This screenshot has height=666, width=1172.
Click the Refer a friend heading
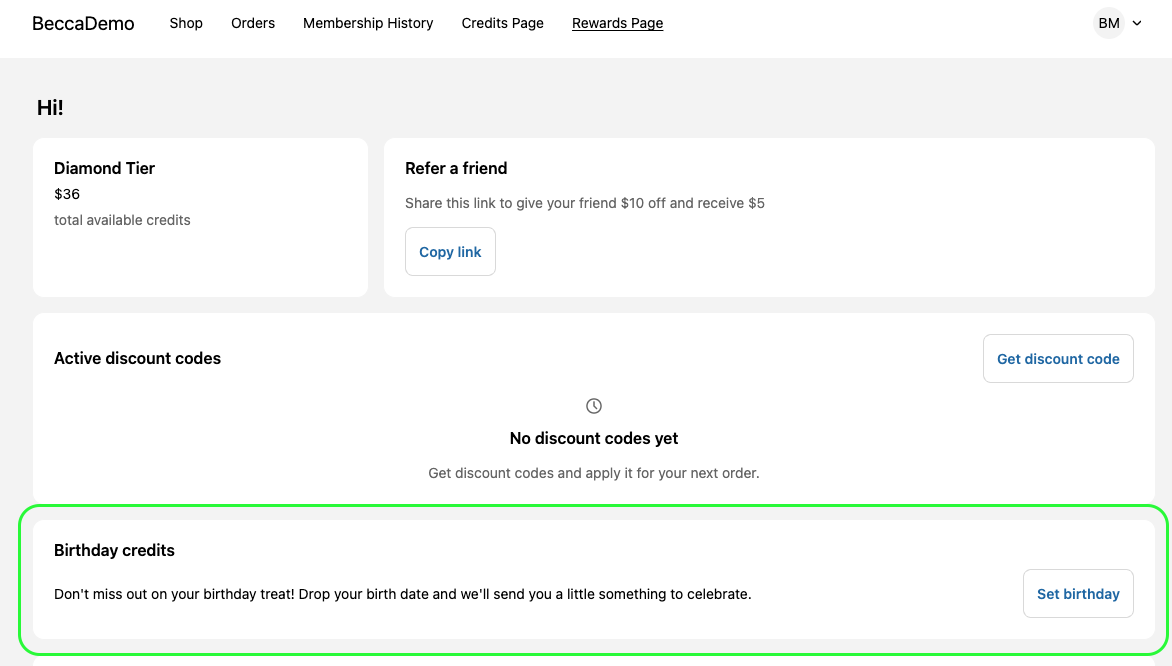pyautogui.click(x=456, y=168)
